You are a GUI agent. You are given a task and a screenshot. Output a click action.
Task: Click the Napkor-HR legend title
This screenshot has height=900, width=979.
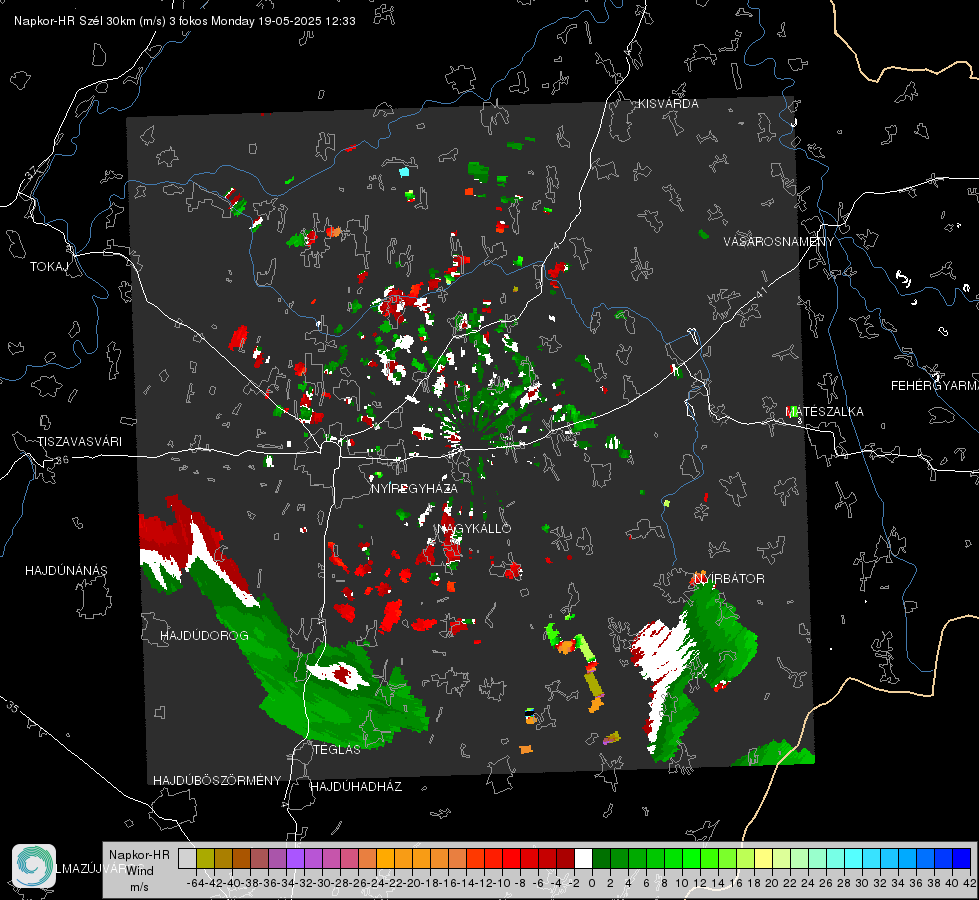click(139, 854)
